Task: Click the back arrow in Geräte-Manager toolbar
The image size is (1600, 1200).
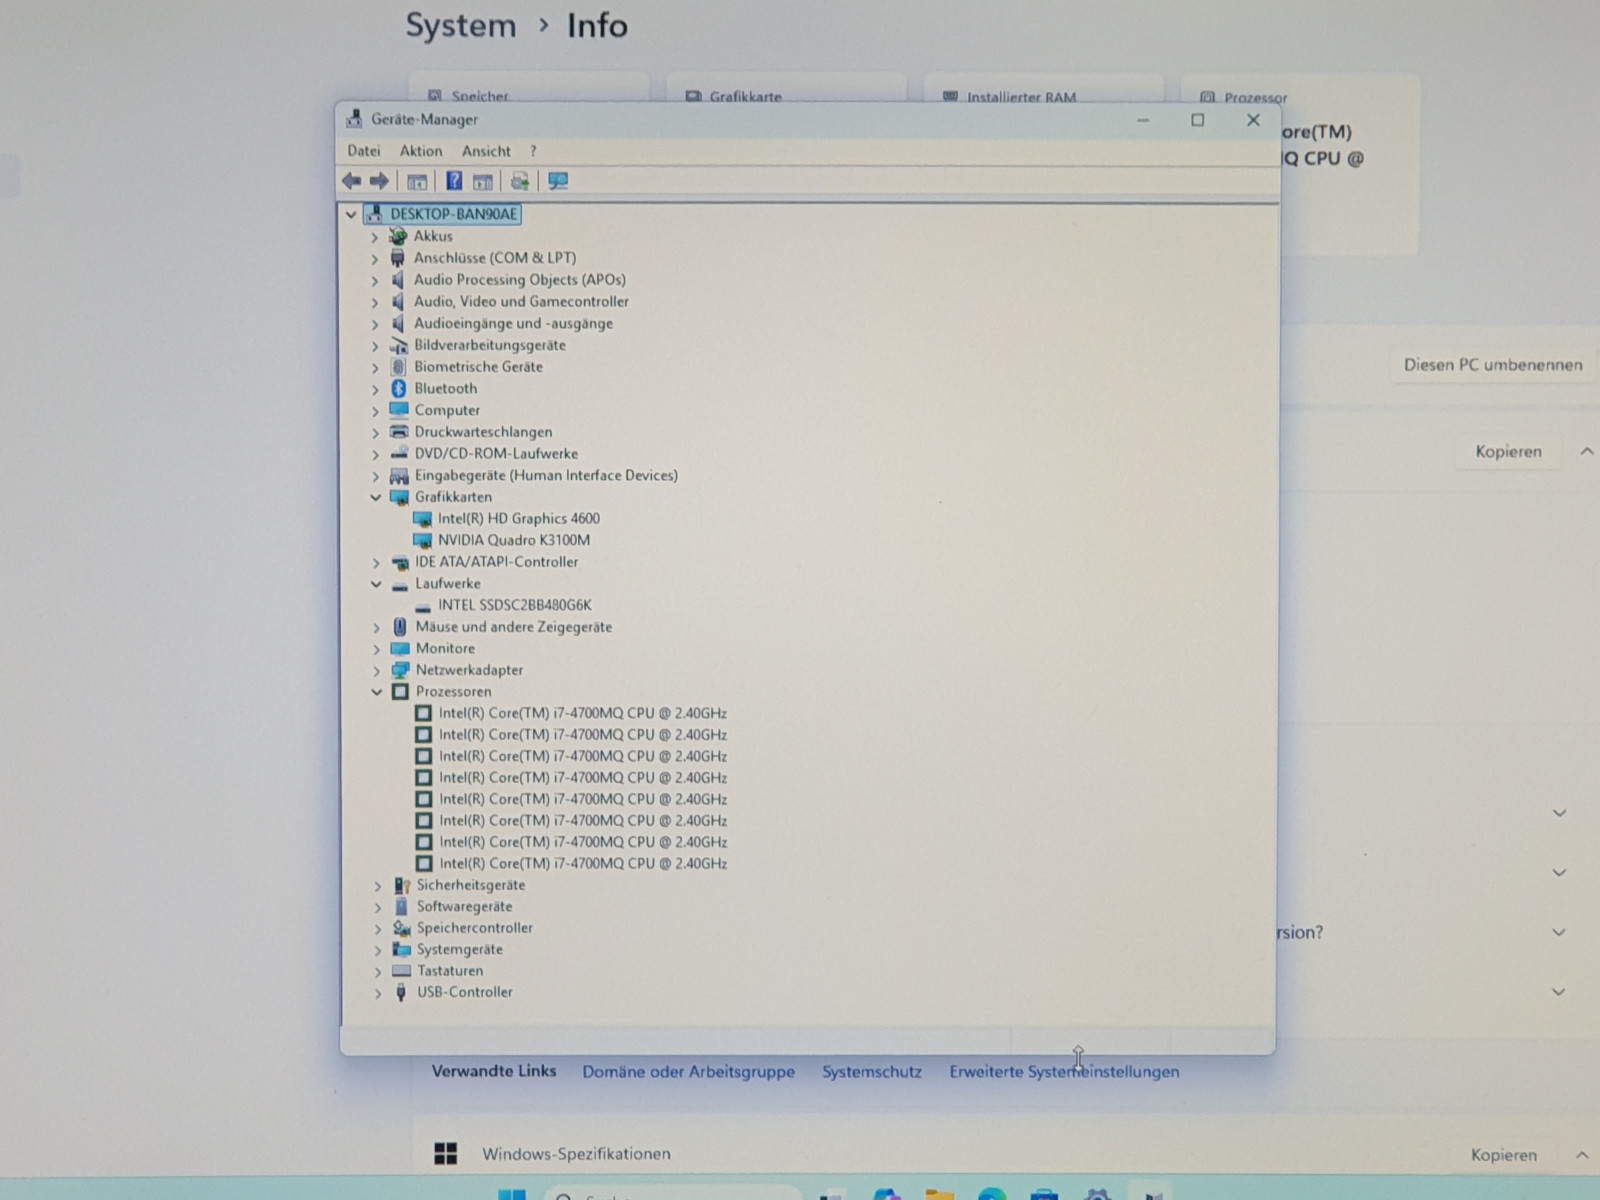Action: click(351, 181)
